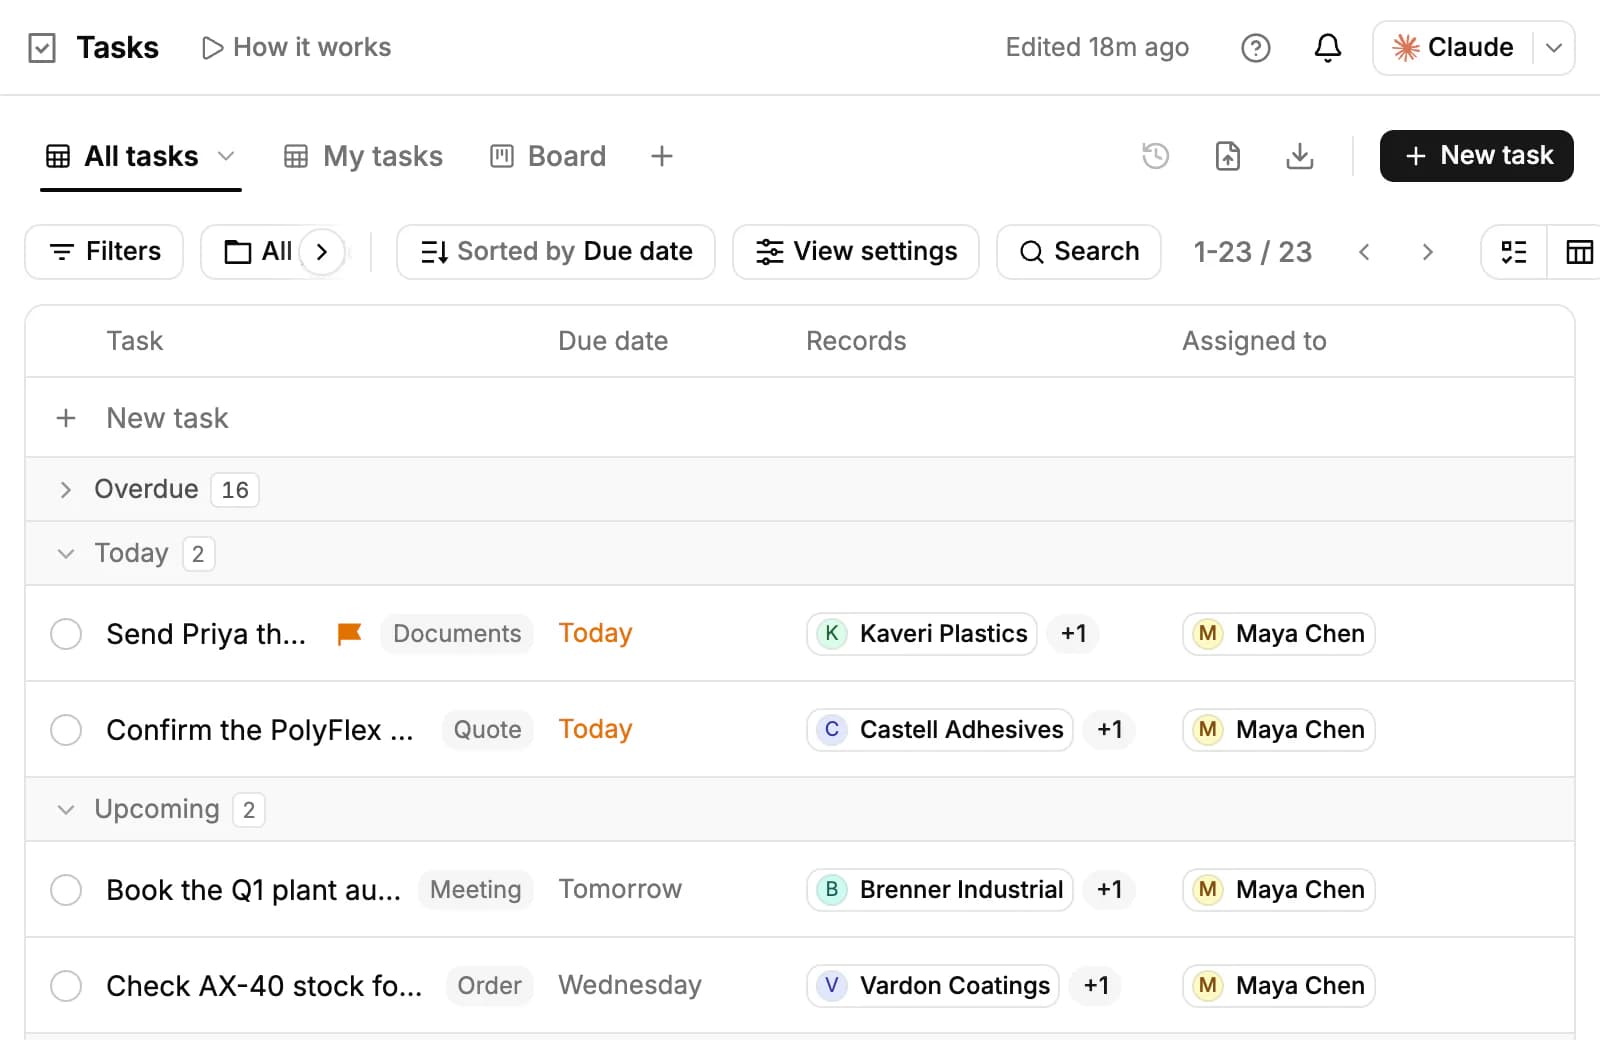Click the Tasks checkbox logo icon
Viewport: 1600px width, 1040px height.
[42, 48]
